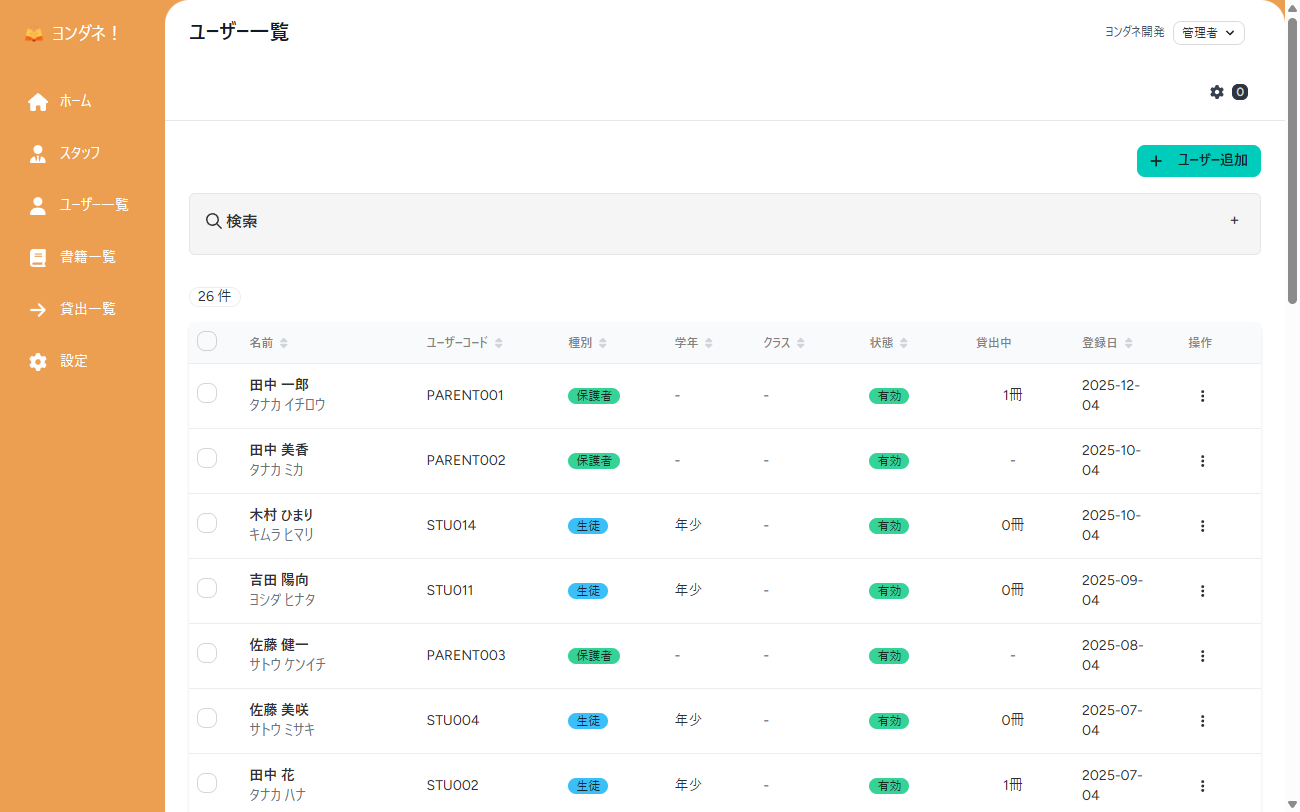The height and width of the screenshot is (812, 1300).
Task: Check the box for 田中 美香
Action: (x=207, y=458)
